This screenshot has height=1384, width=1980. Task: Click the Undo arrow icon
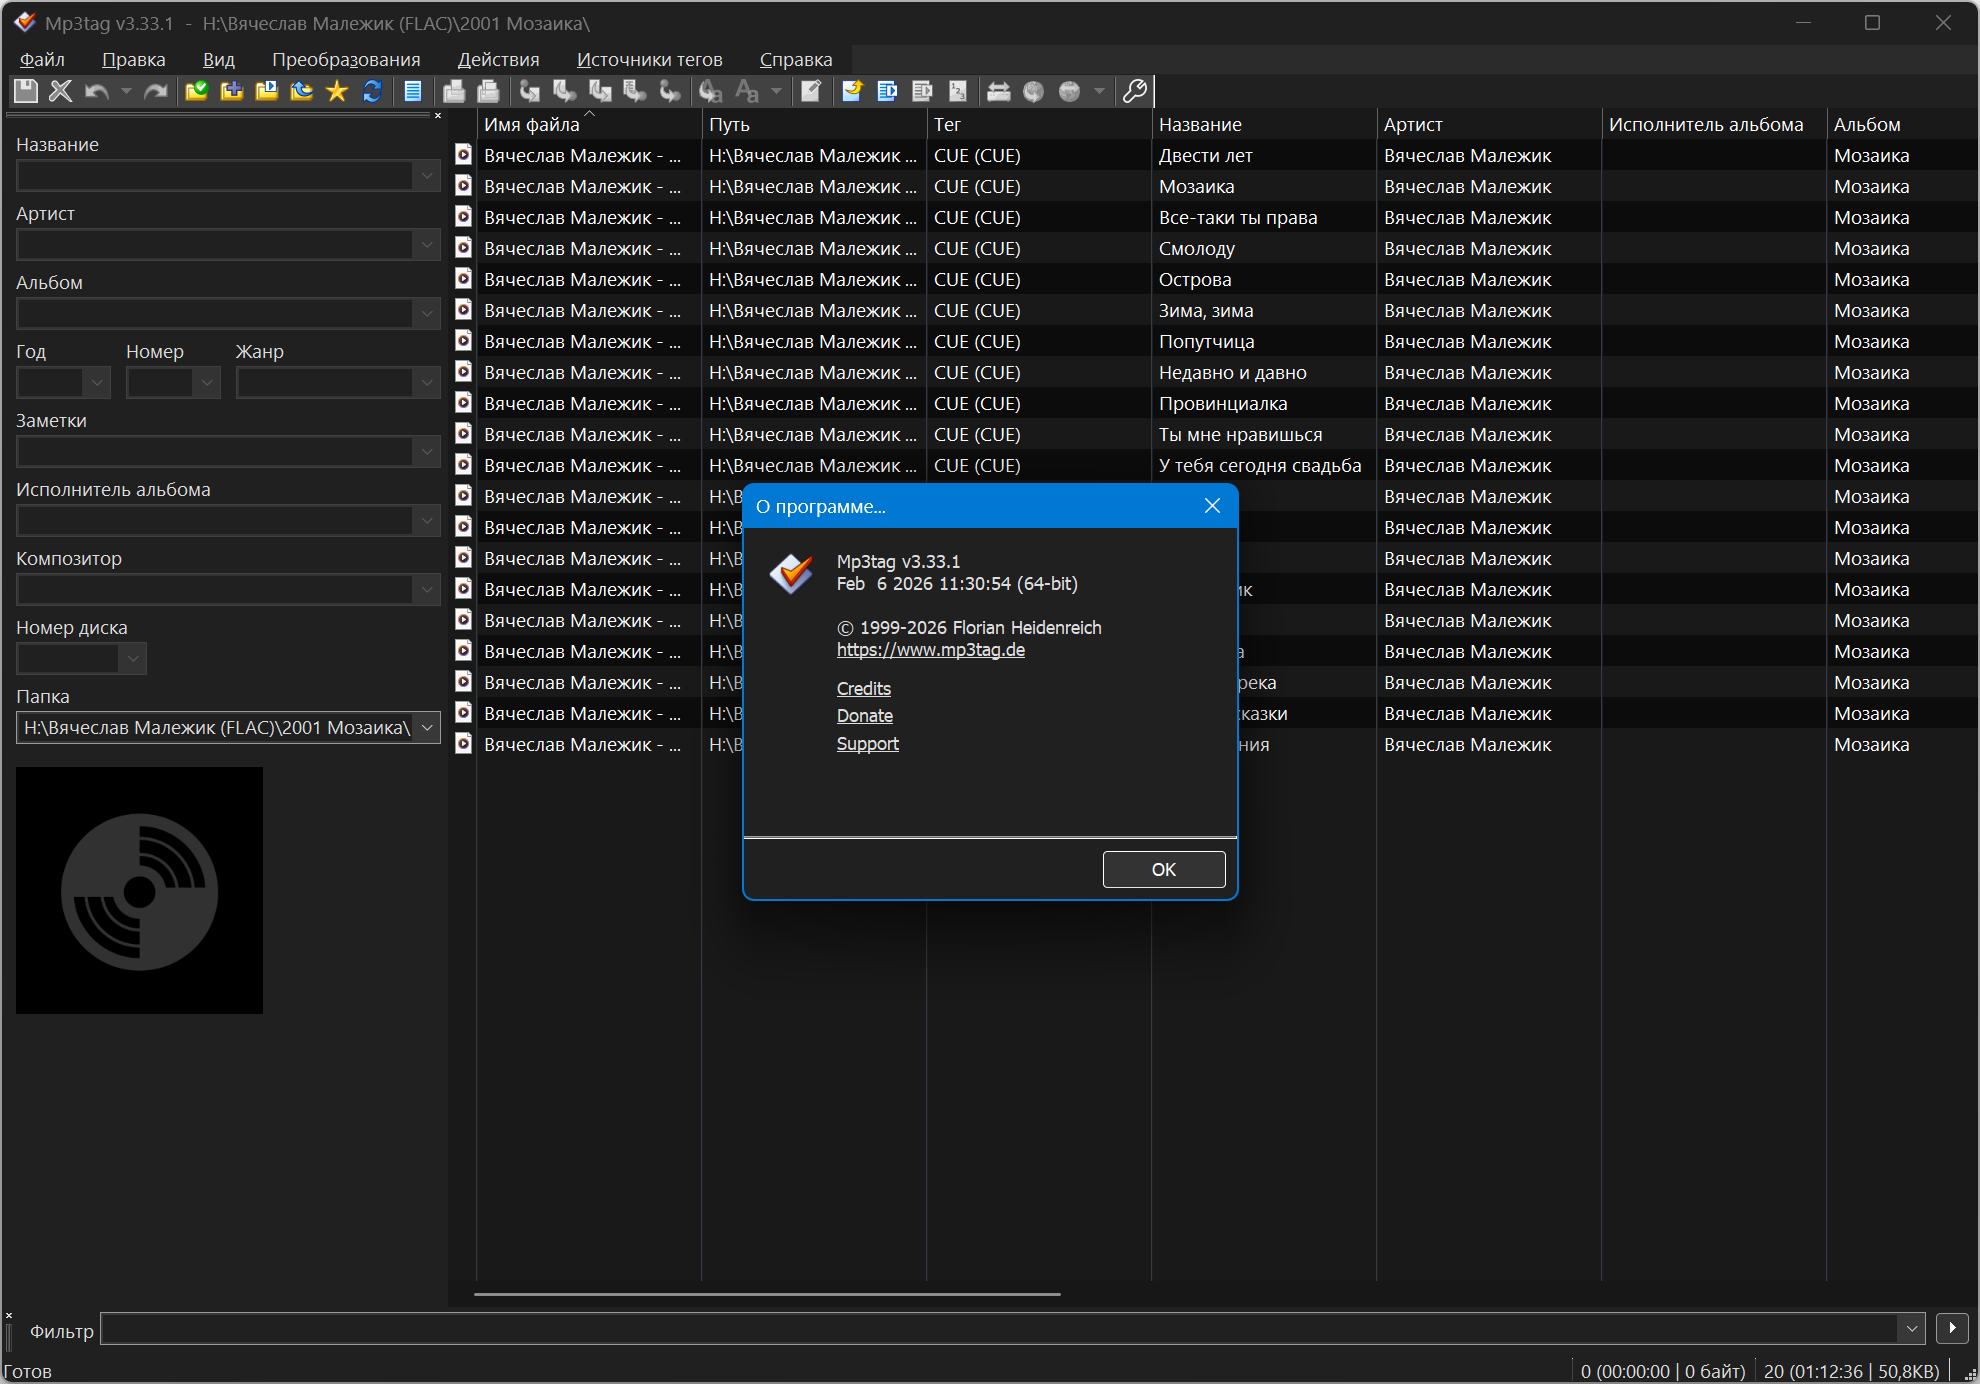pyautogui.click(x=96, y=91)
